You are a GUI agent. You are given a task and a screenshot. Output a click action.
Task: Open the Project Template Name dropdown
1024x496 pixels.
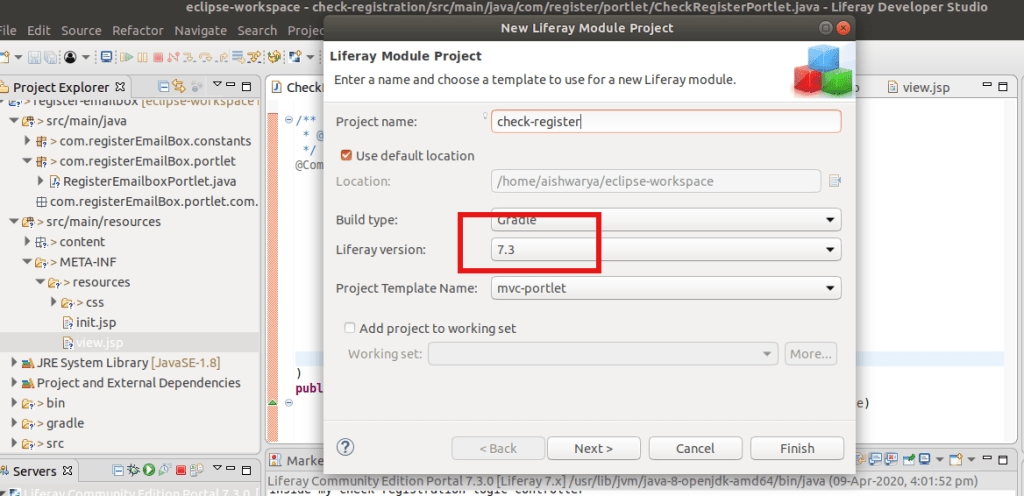click(666, 289)
